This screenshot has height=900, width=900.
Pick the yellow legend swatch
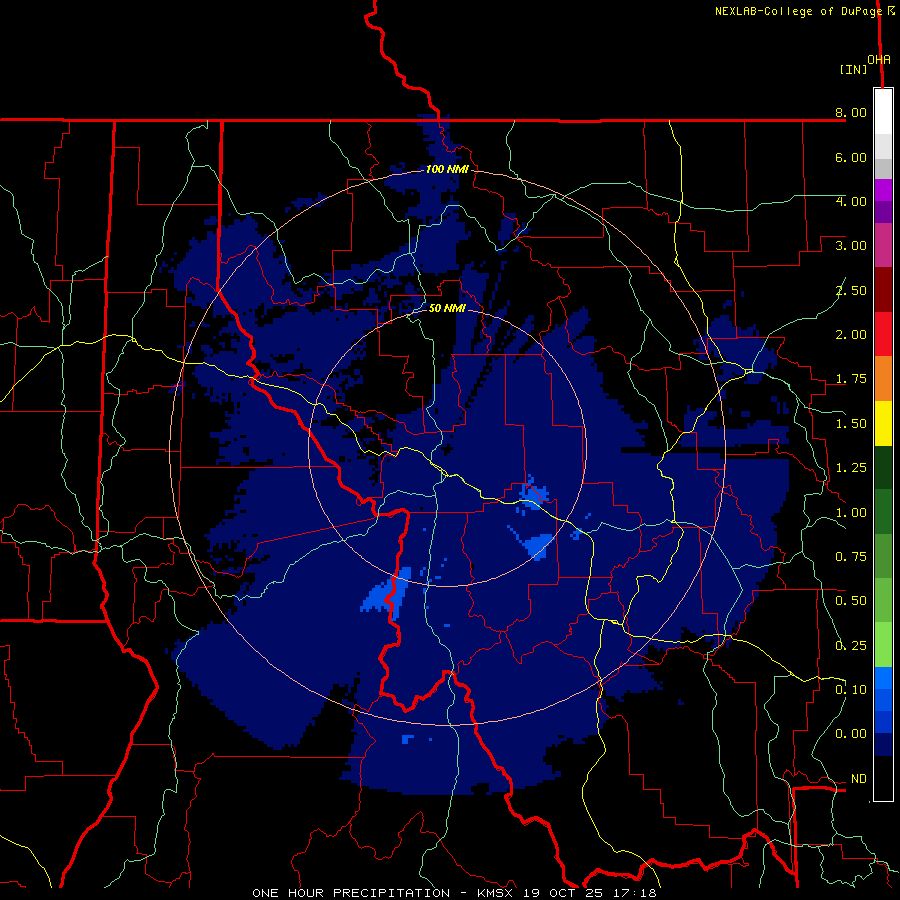883,424
